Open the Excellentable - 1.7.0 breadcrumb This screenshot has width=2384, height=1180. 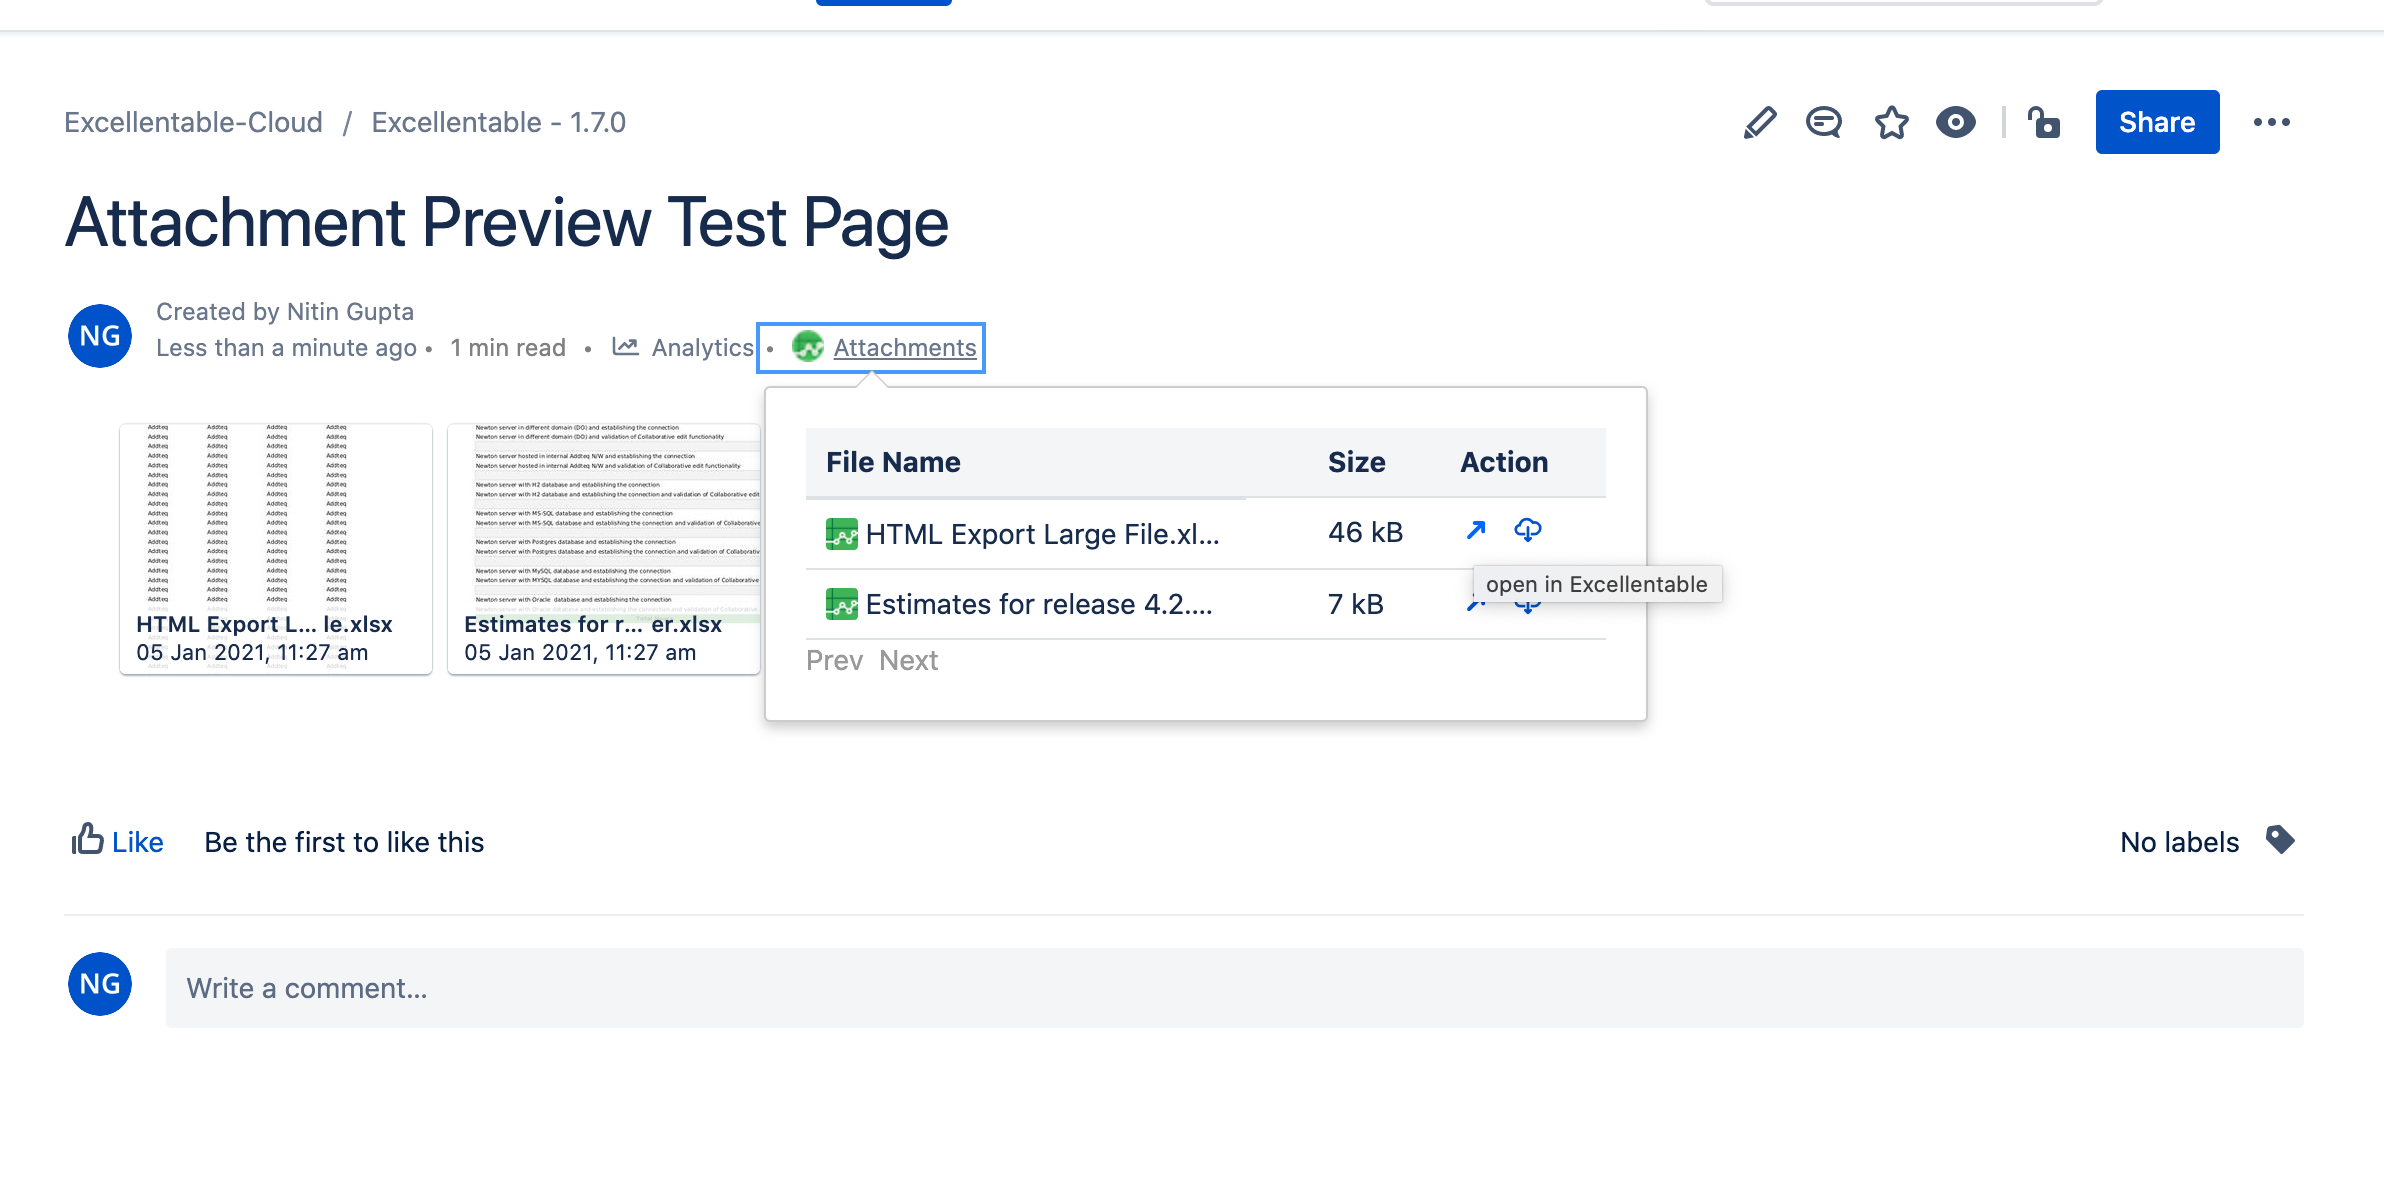498,122
